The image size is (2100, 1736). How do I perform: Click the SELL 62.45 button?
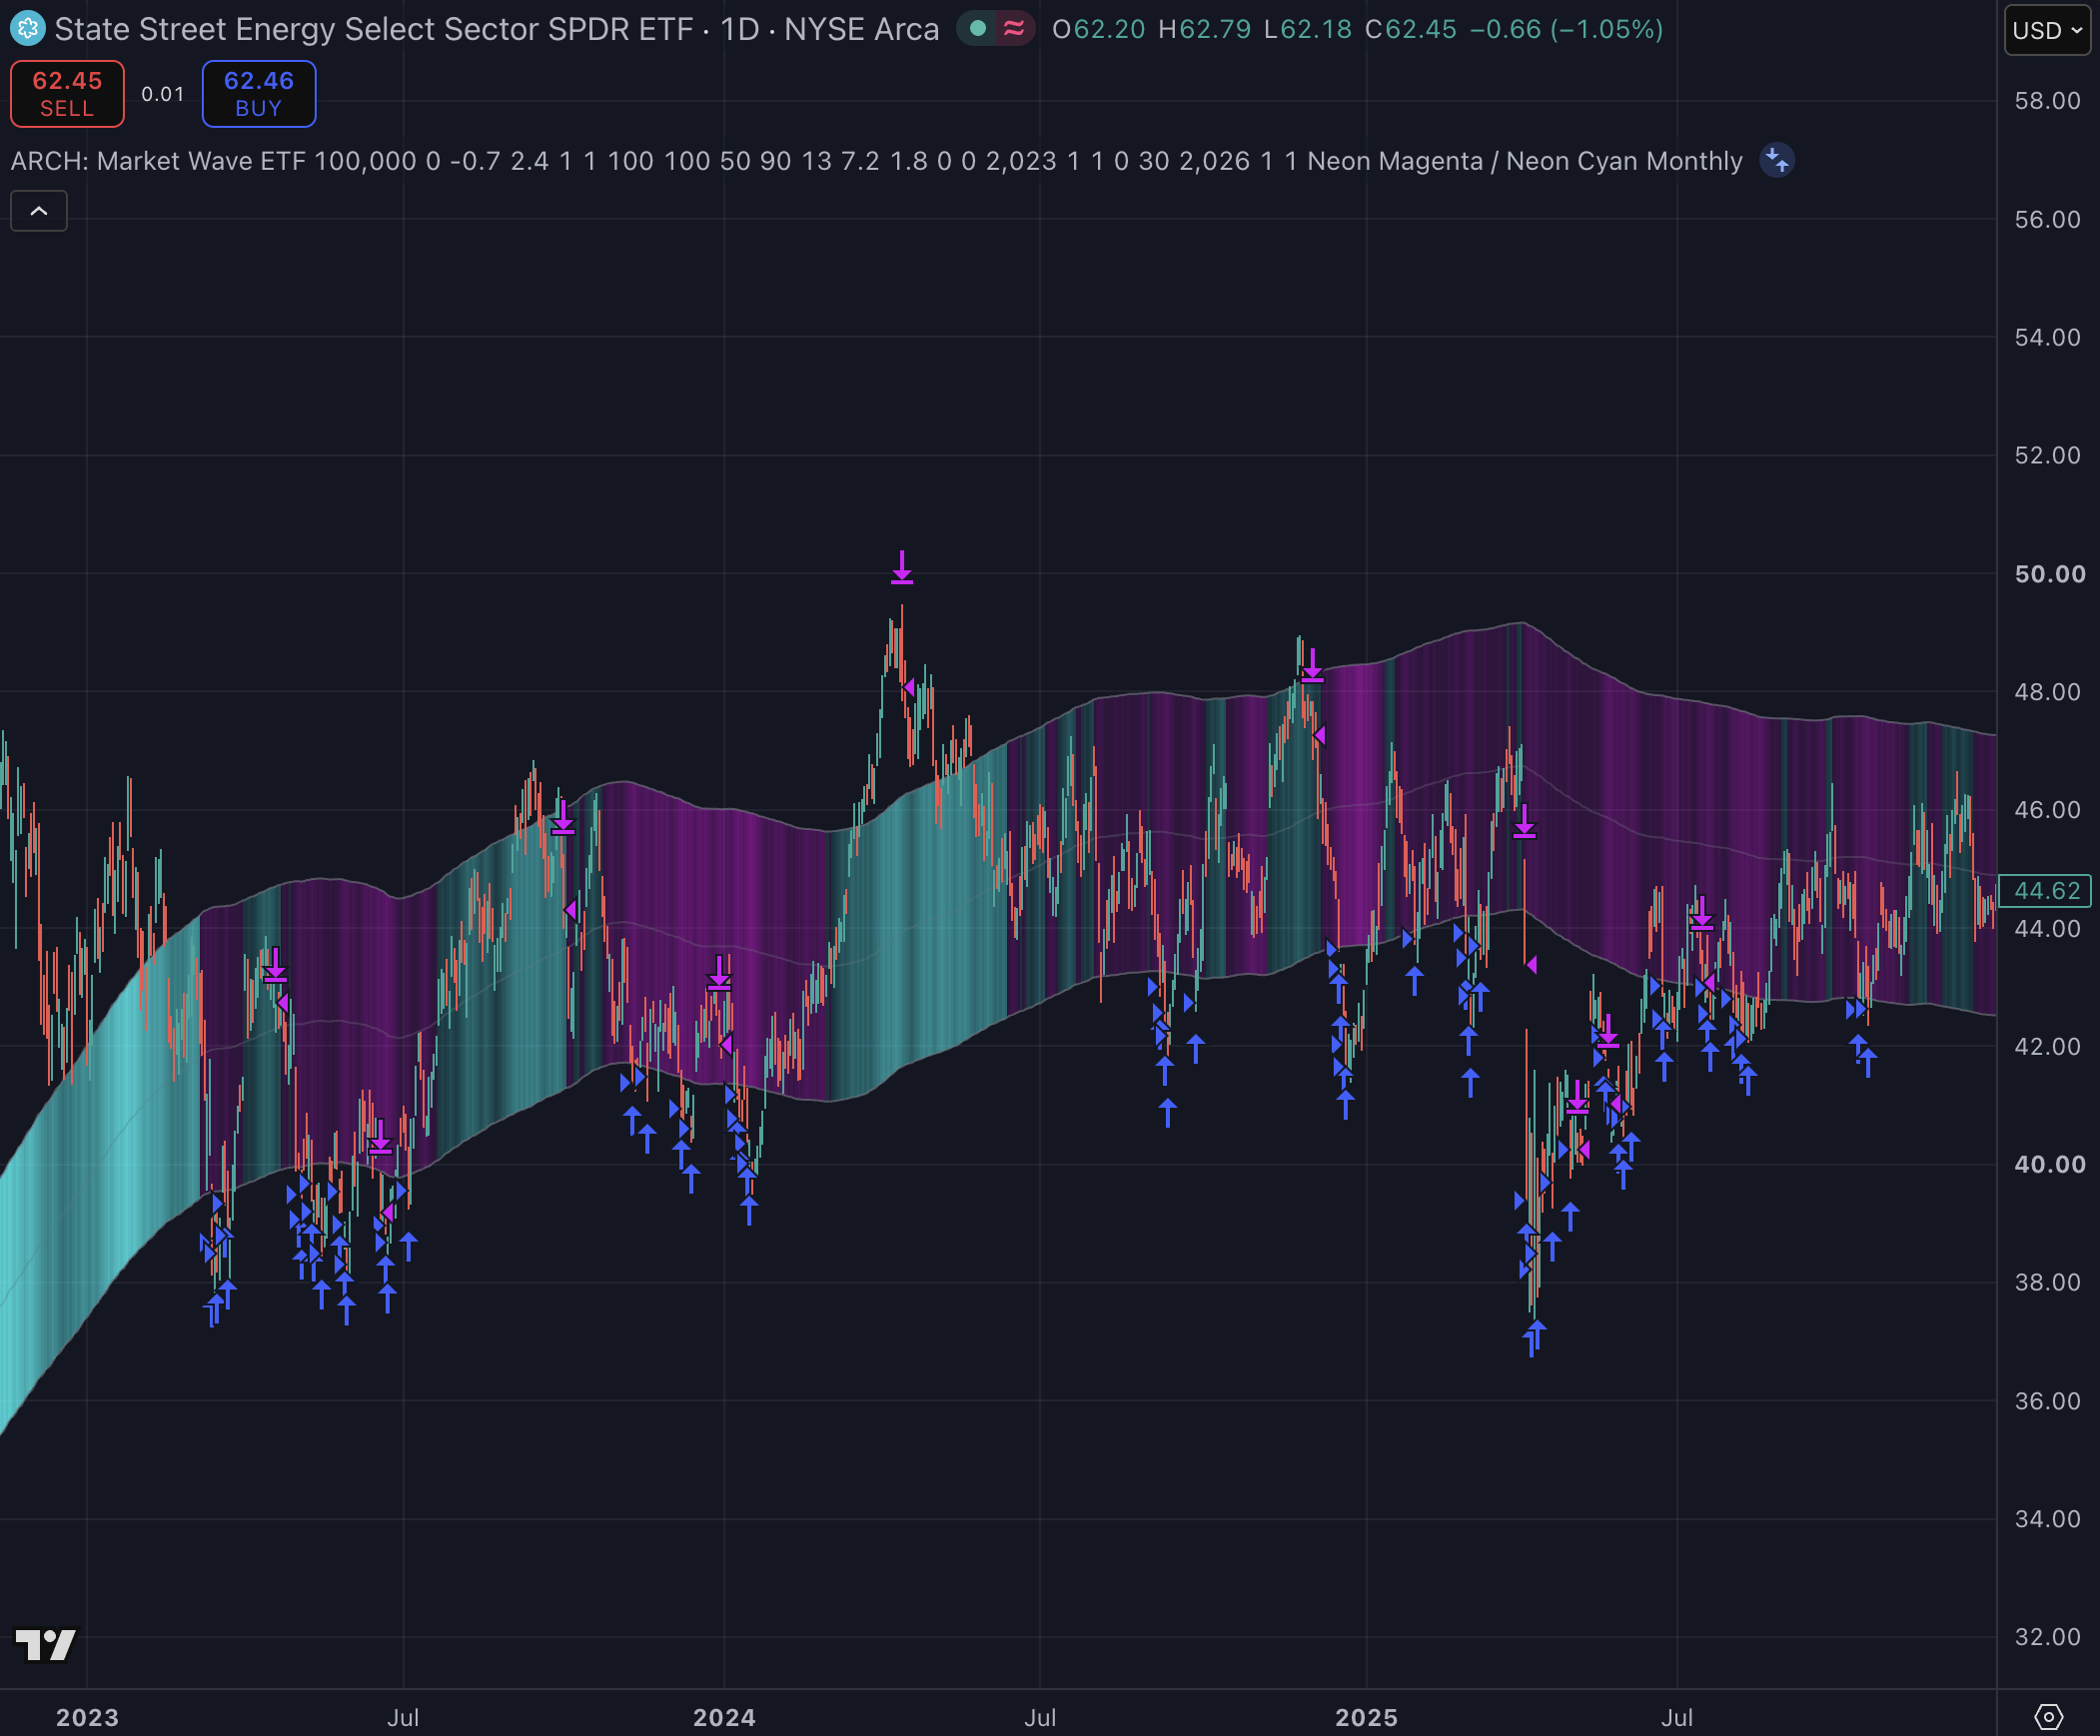pyautogui.click(x=67, y=94)
